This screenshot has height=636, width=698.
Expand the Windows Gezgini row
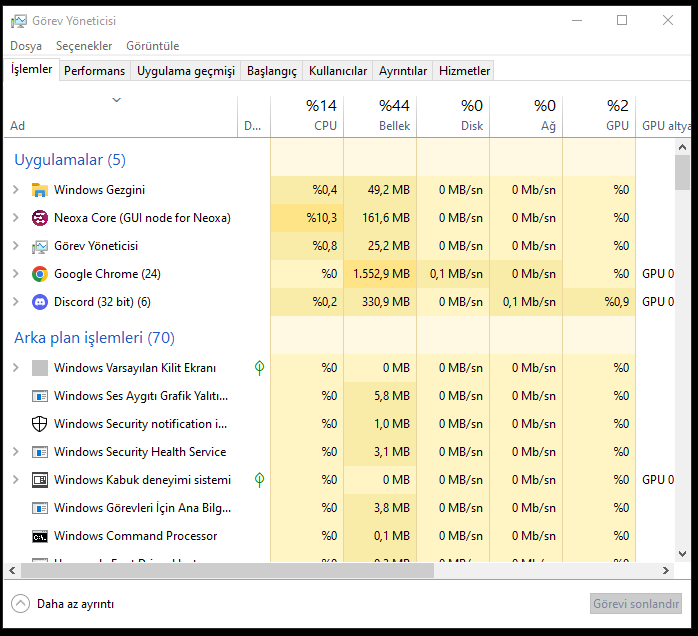tap(15, 190)
